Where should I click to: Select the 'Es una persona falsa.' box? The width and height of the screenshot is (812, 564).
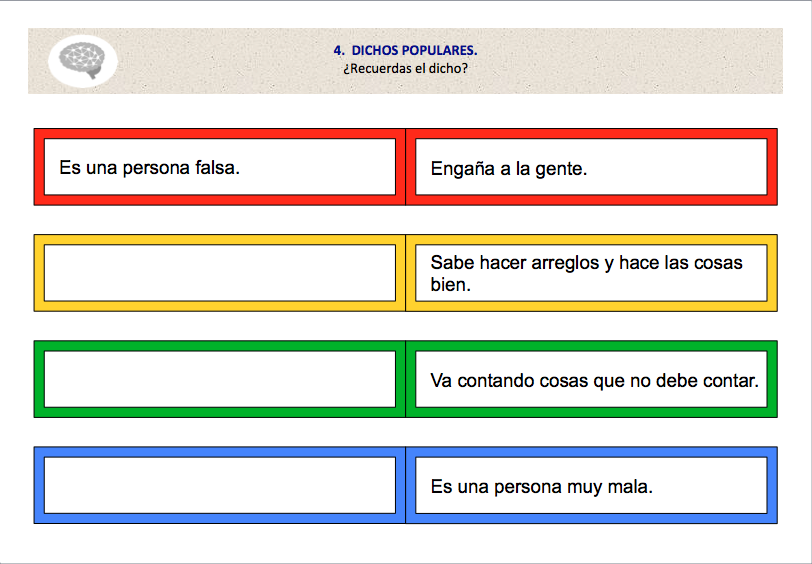pyautogui.click(x=220, y=167)
